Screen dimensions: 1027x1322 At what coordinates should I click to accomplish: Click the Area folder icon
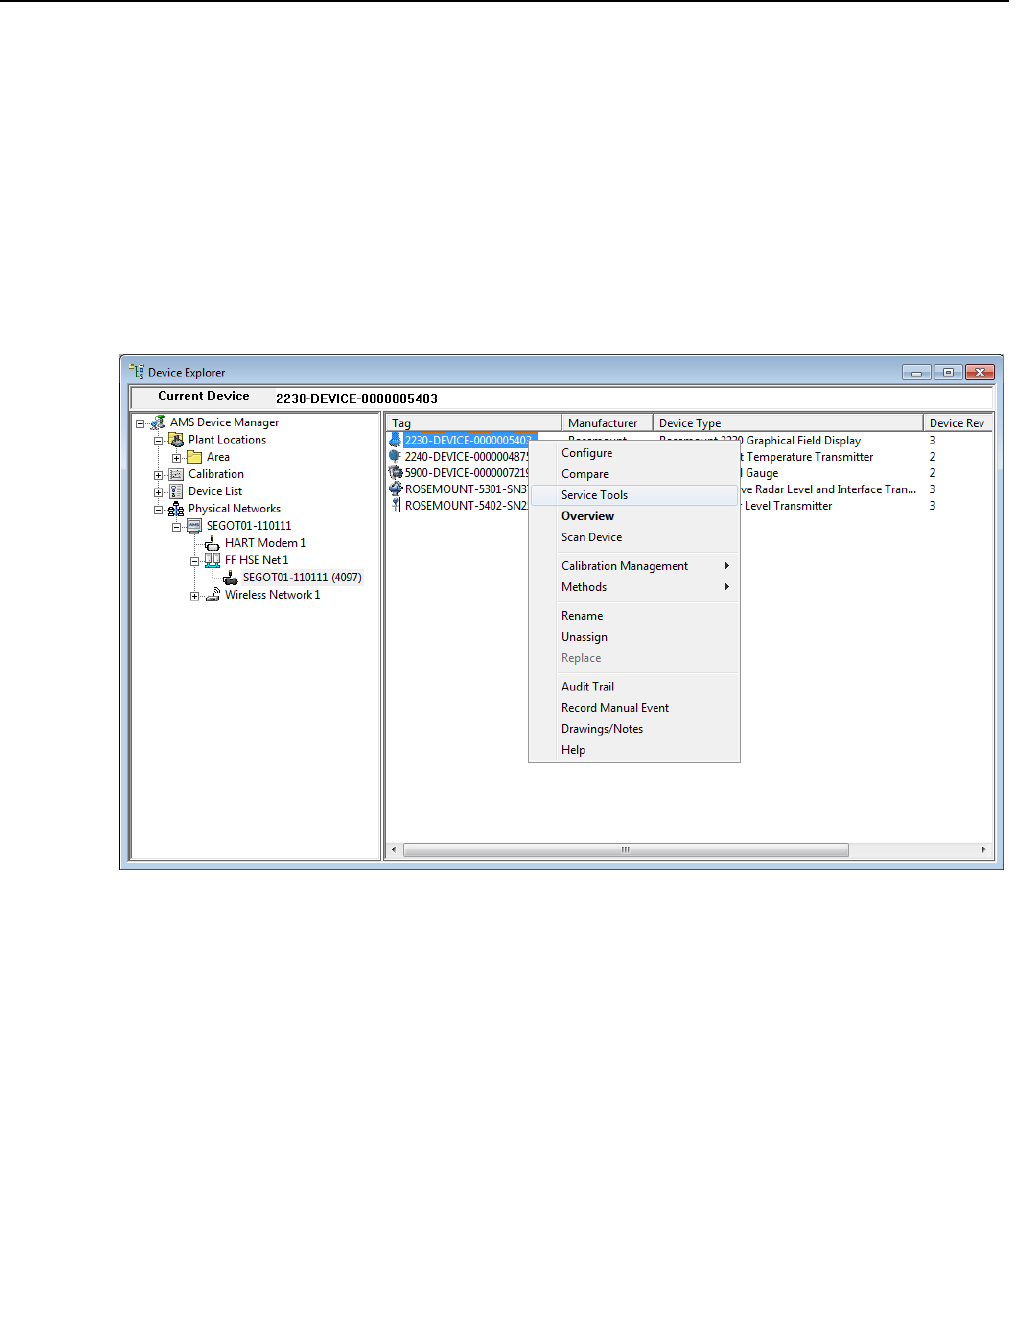point(195,457)
